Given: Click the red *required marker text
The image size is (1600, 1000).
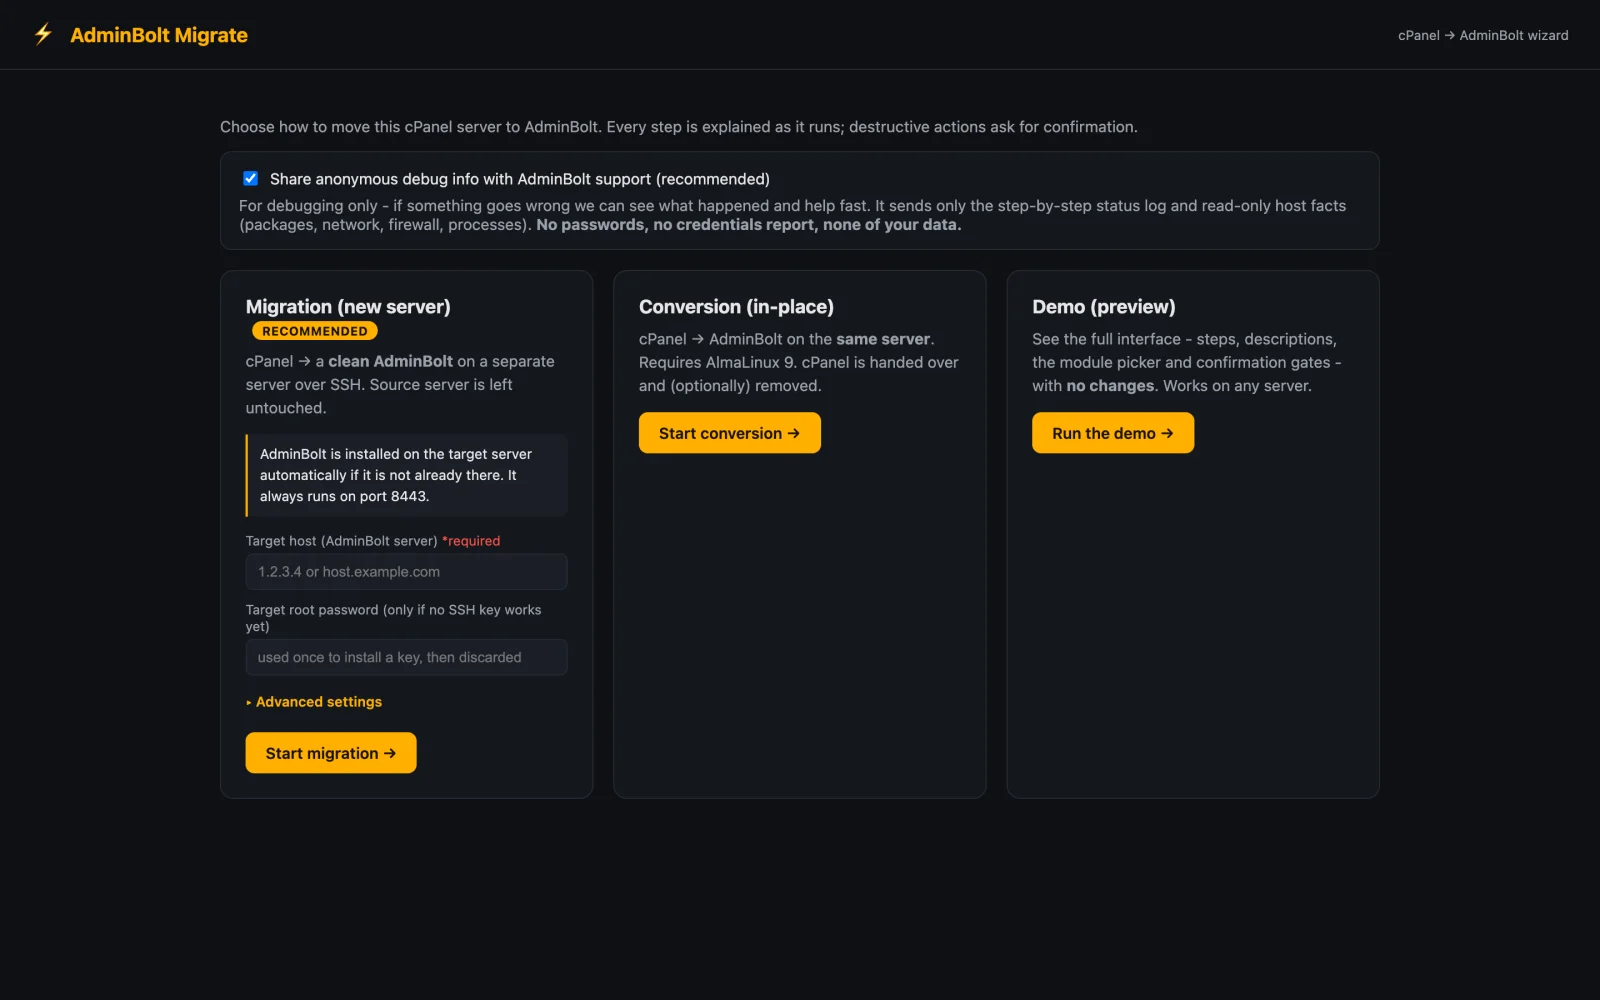Looking at the screenshot, I should 471,541.
